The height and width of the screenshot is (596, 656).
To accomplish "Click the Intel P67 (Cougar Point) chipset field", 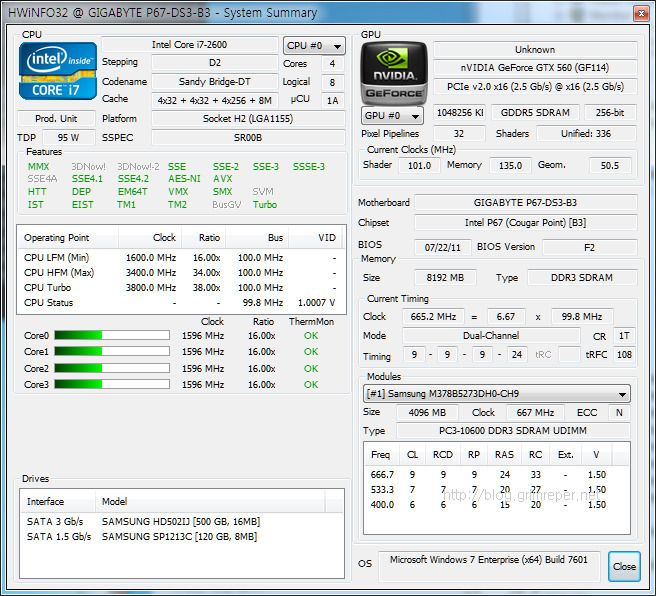I will (525, 223).
